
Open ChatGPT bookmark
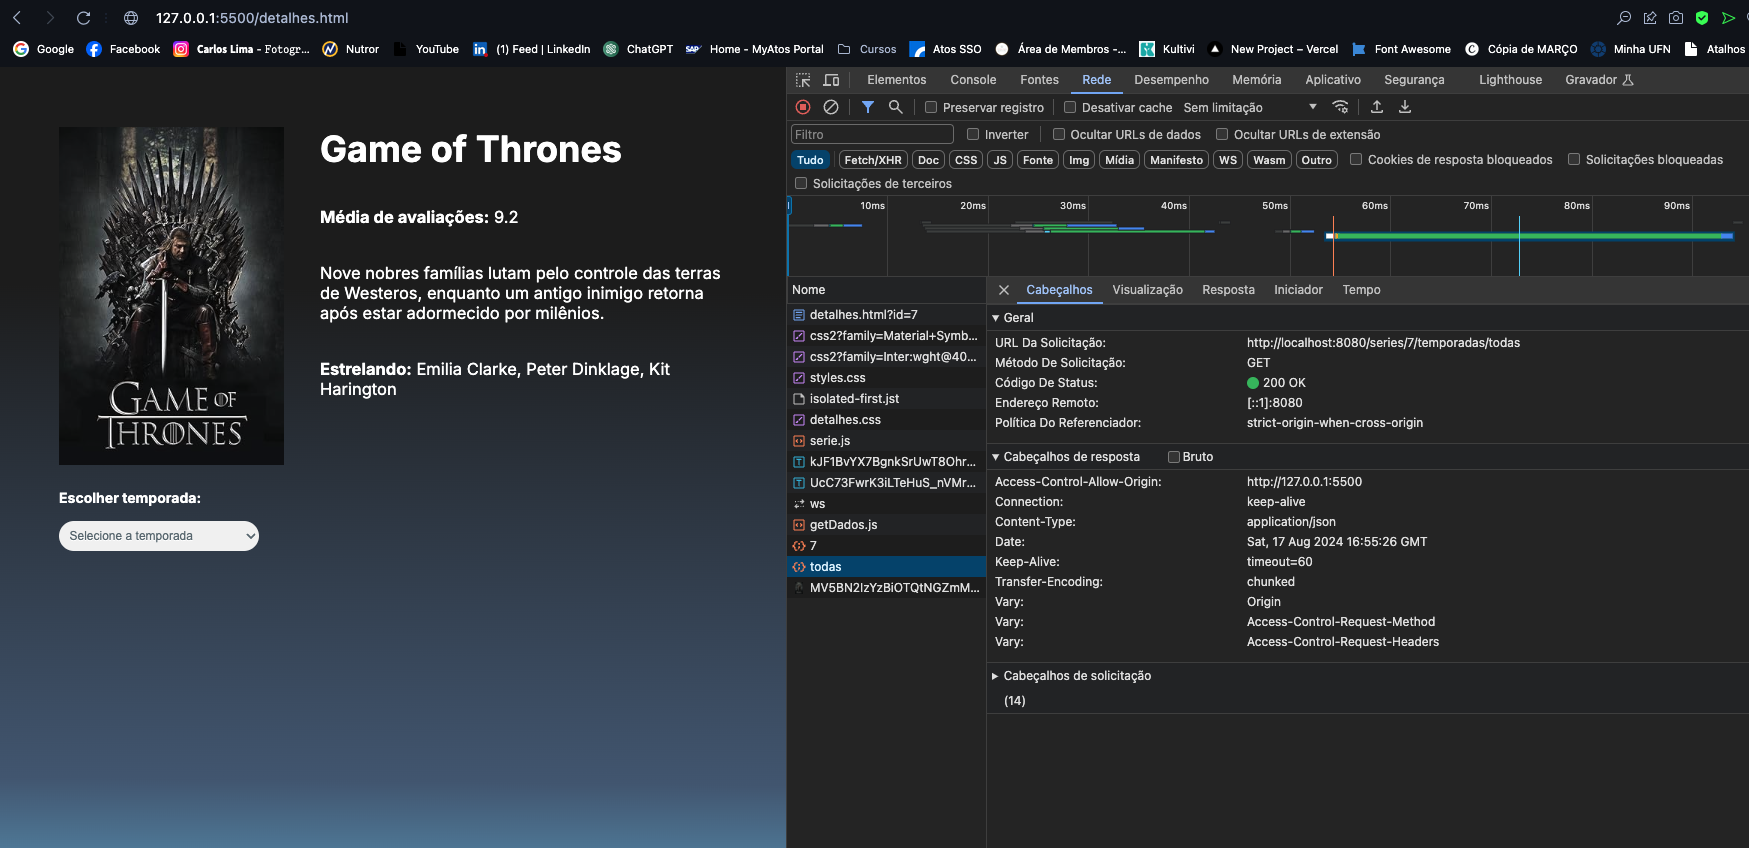(x=638, y=49)
